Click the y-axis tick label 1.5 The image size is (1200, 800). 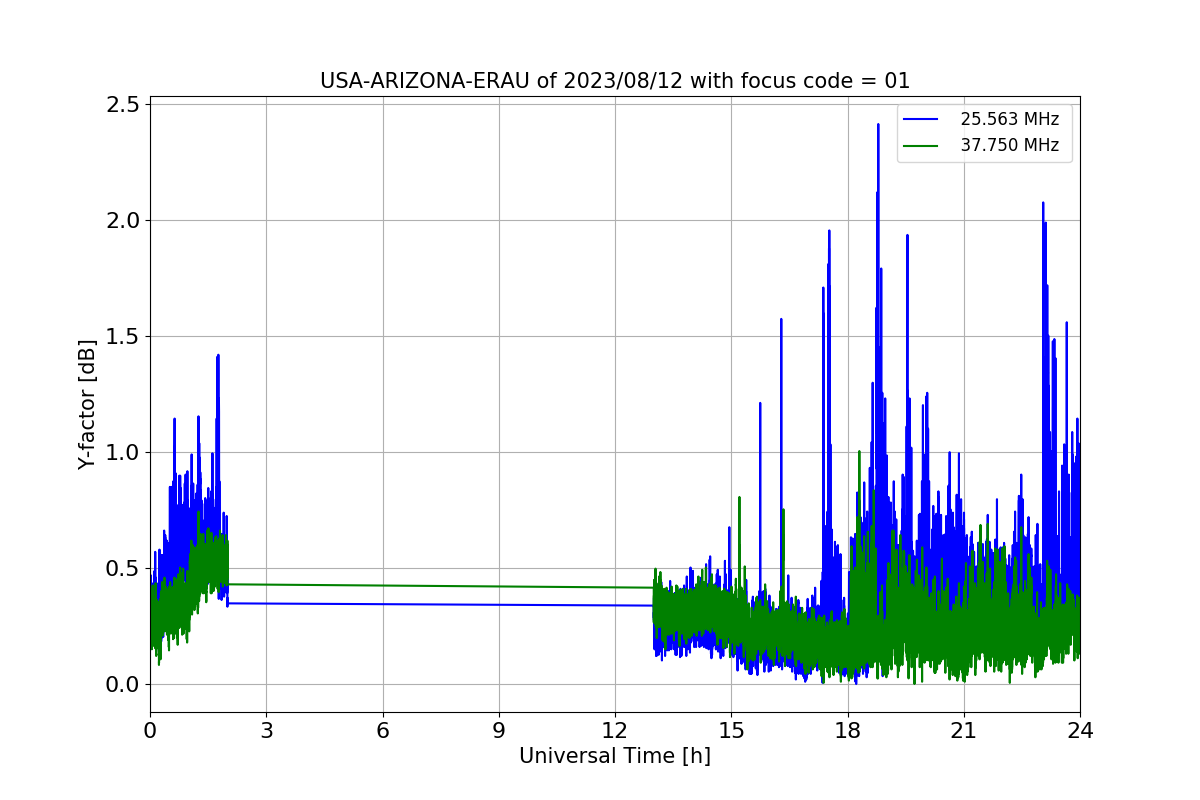(x=122, y=337)
